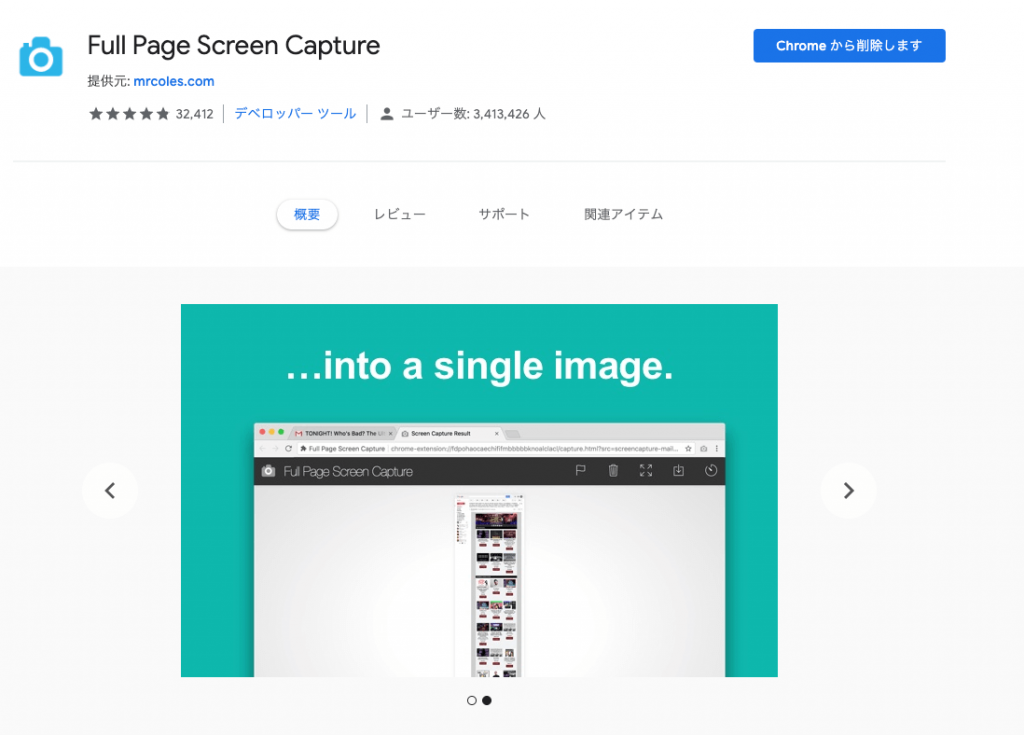The height and width of the screenshot is (735, 1024).
Task: Click the history clock icon in the screenshot
Action: pos(711,470)
